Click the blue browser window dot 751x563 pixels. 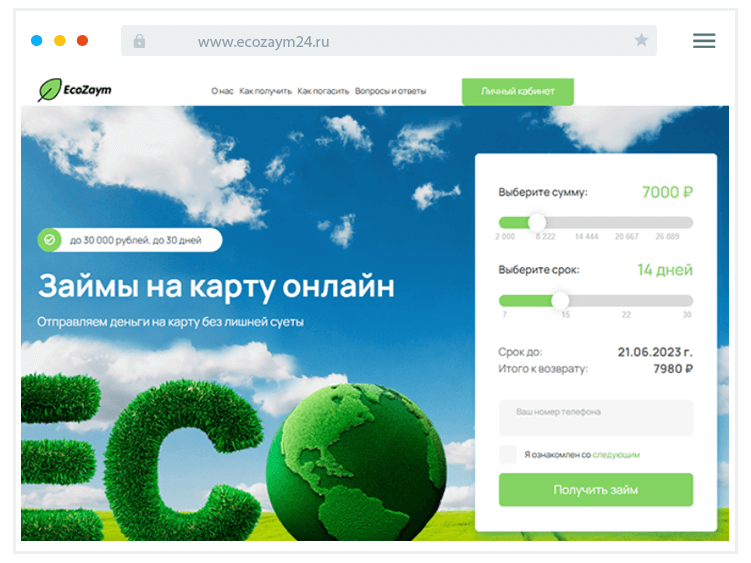(37, 41)
